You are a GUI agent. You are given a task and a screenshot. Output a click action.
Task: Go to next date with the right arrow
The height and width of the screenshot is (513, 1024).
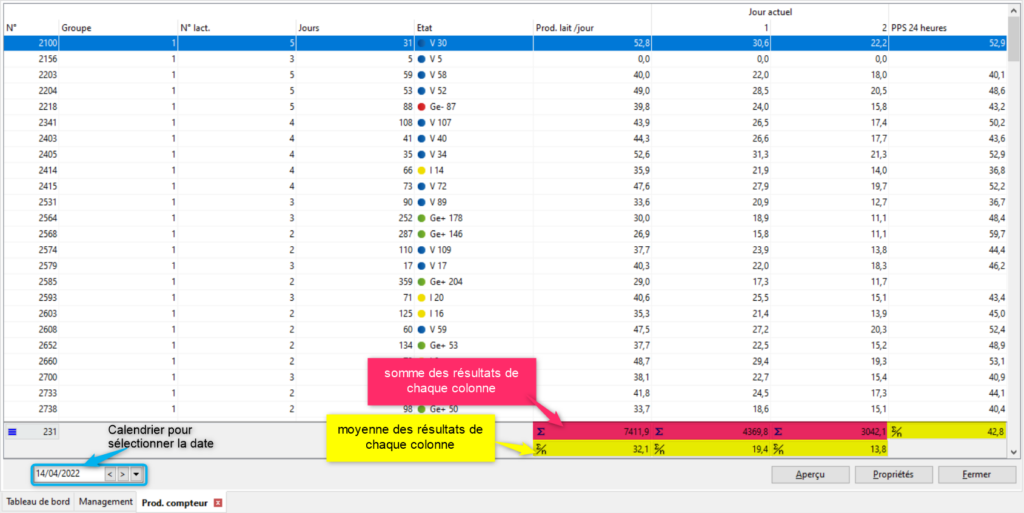[x=122, y=474]
